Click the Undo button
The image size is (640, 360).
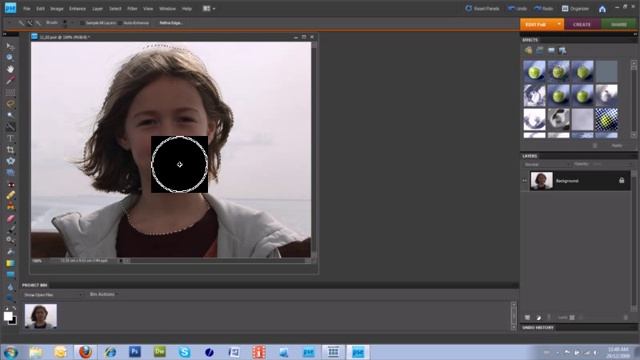[517, 9]
